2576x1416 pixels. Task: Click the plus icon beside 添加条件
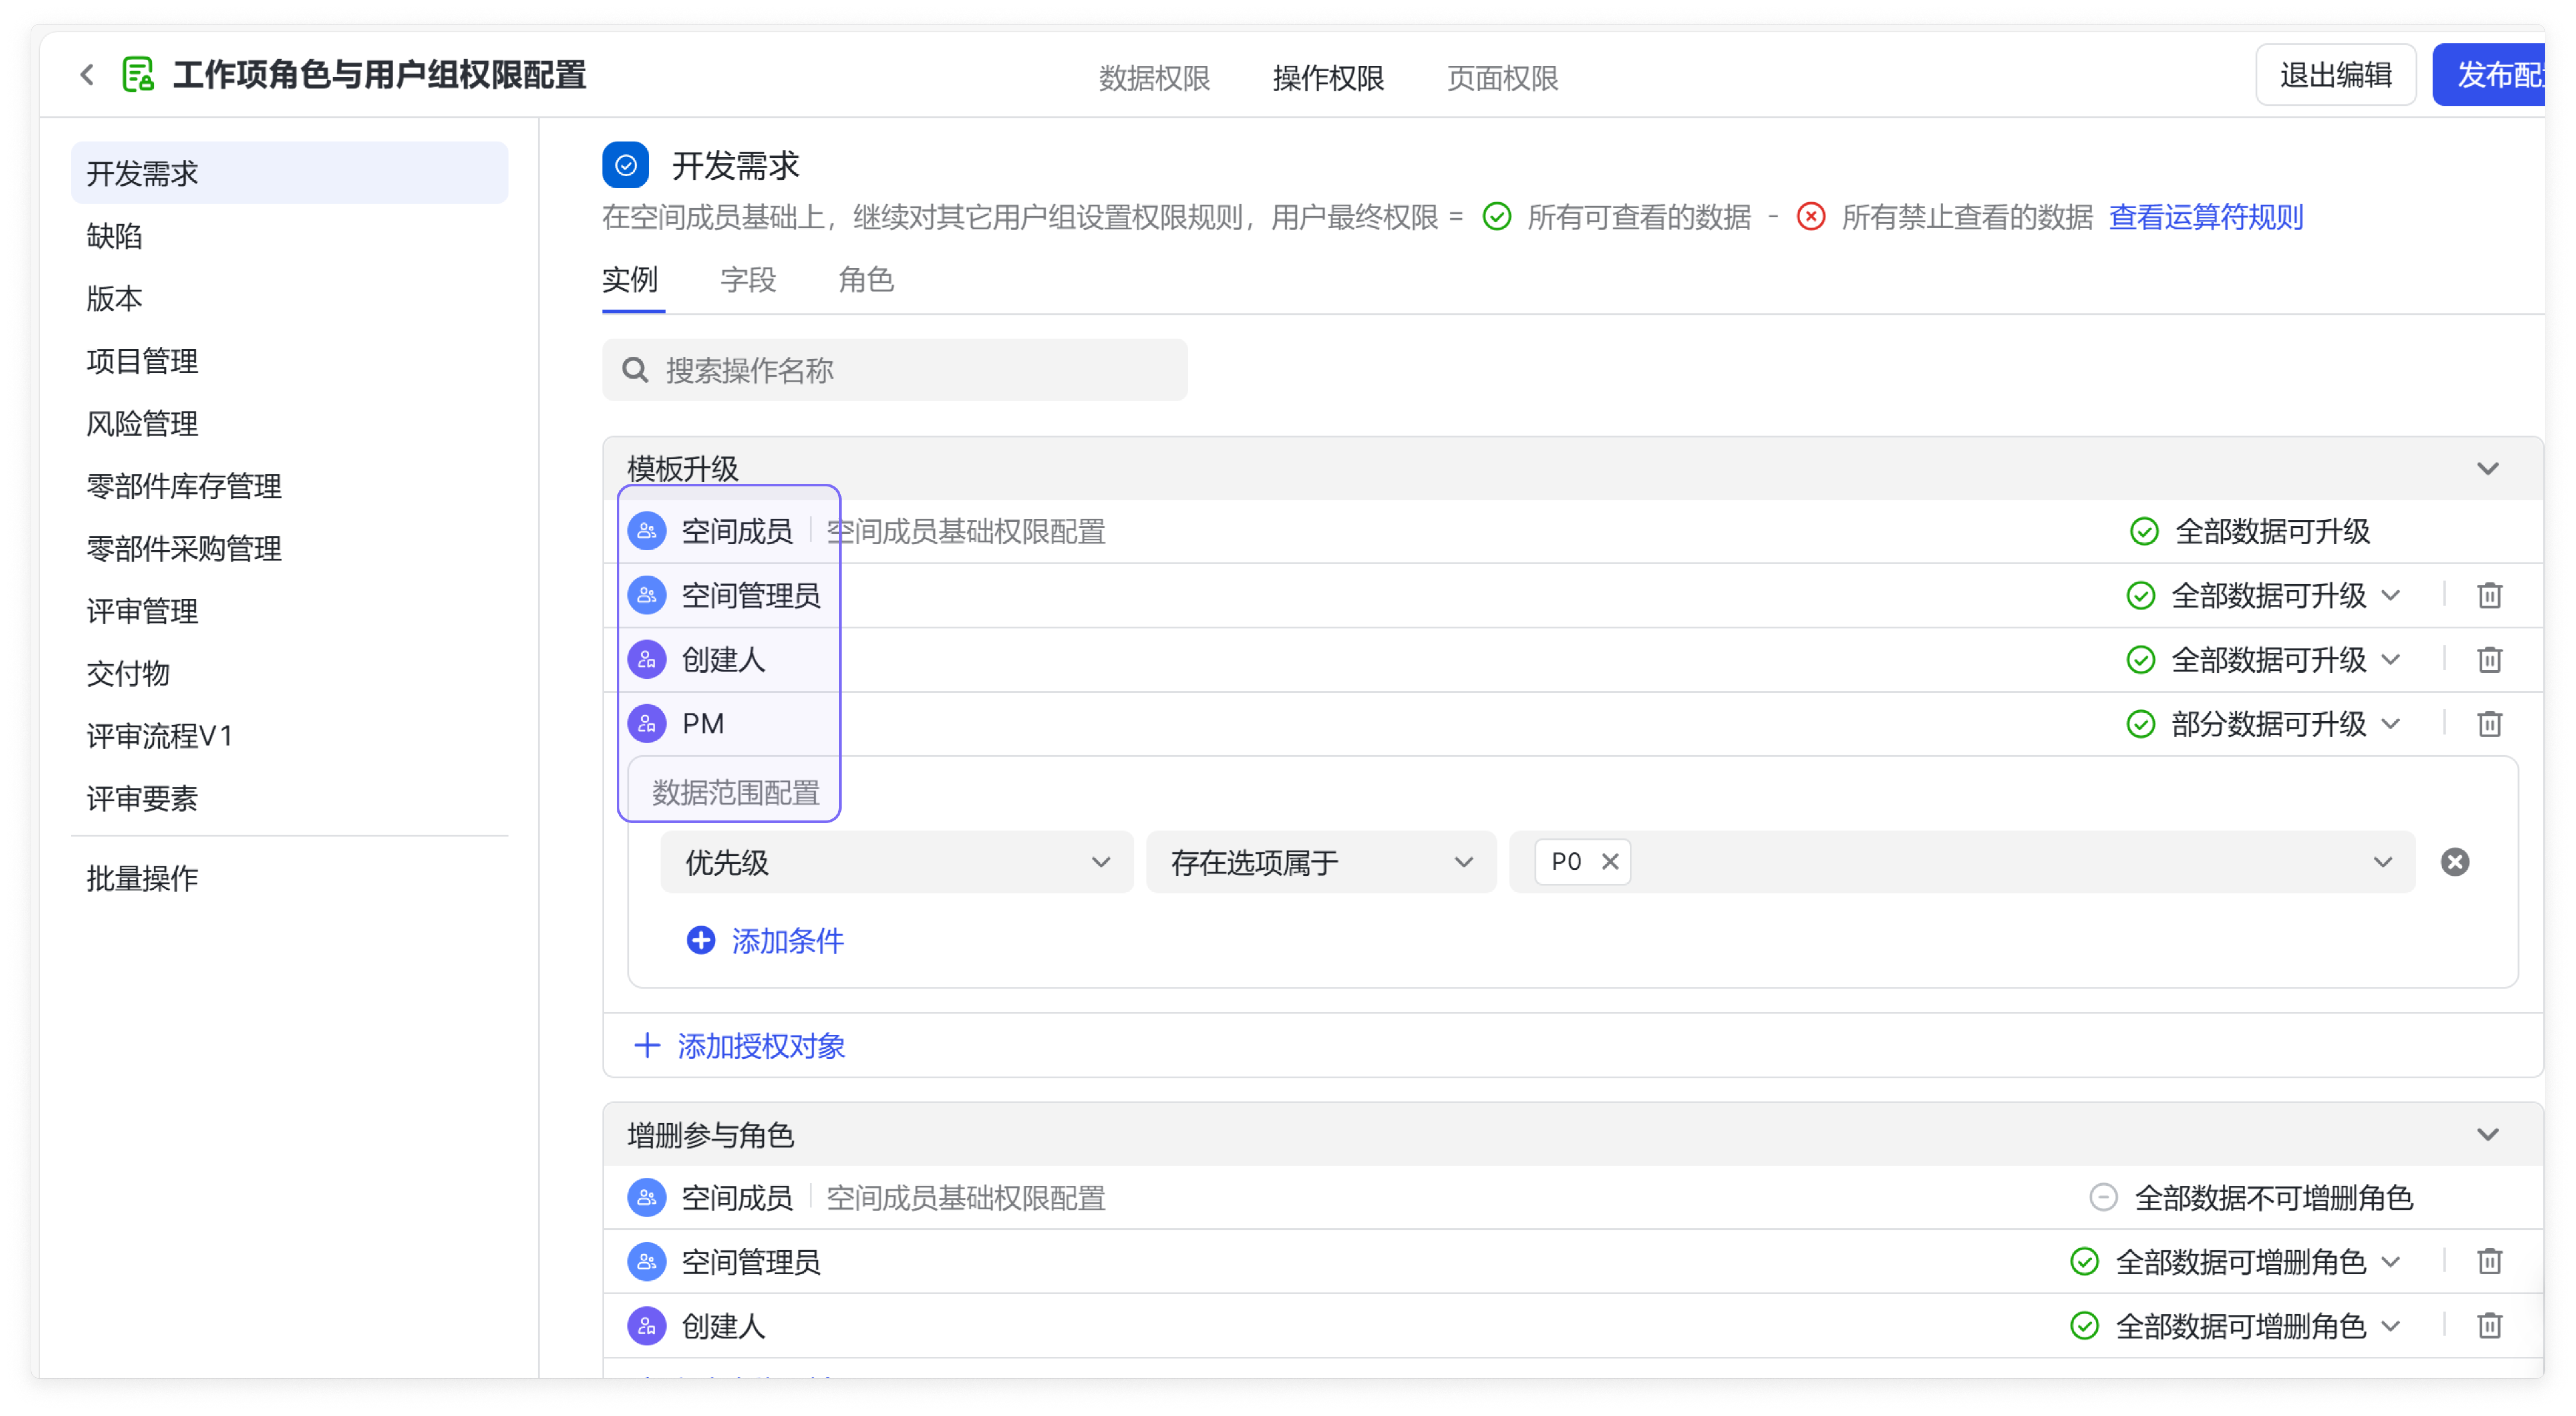[x=701, y=940]
